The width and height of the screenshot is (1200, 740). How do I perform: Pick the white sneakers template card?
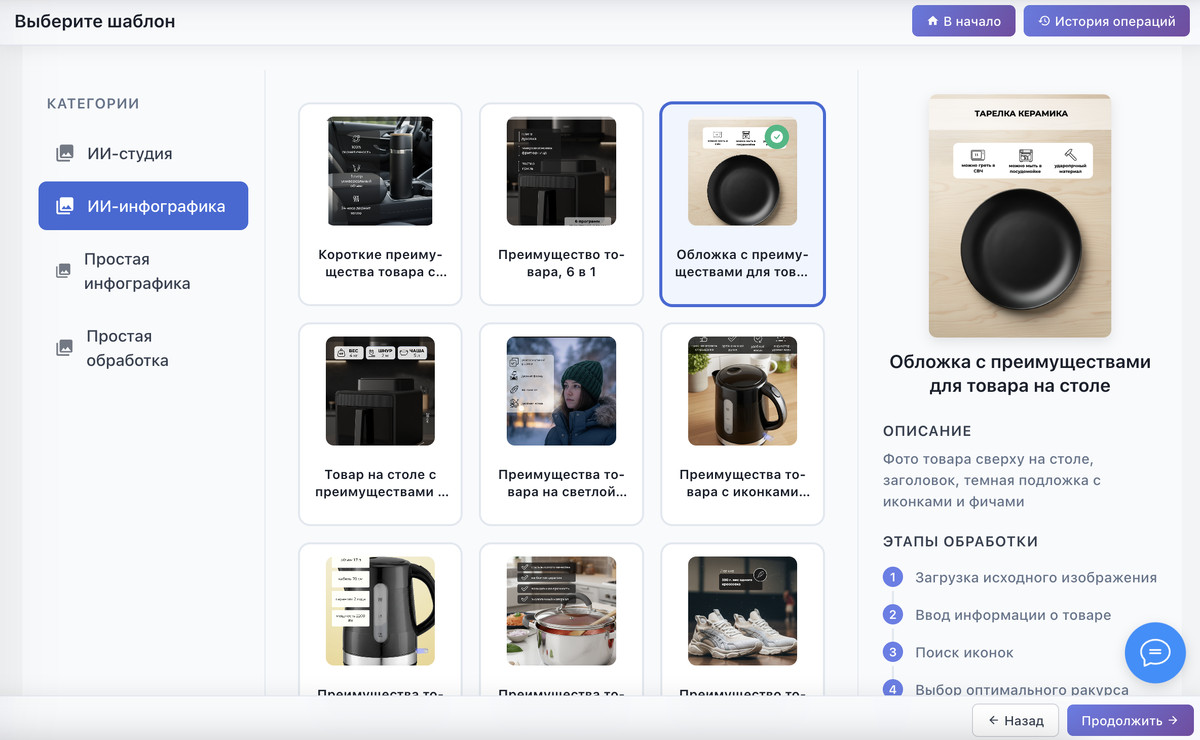click(742, 620)
